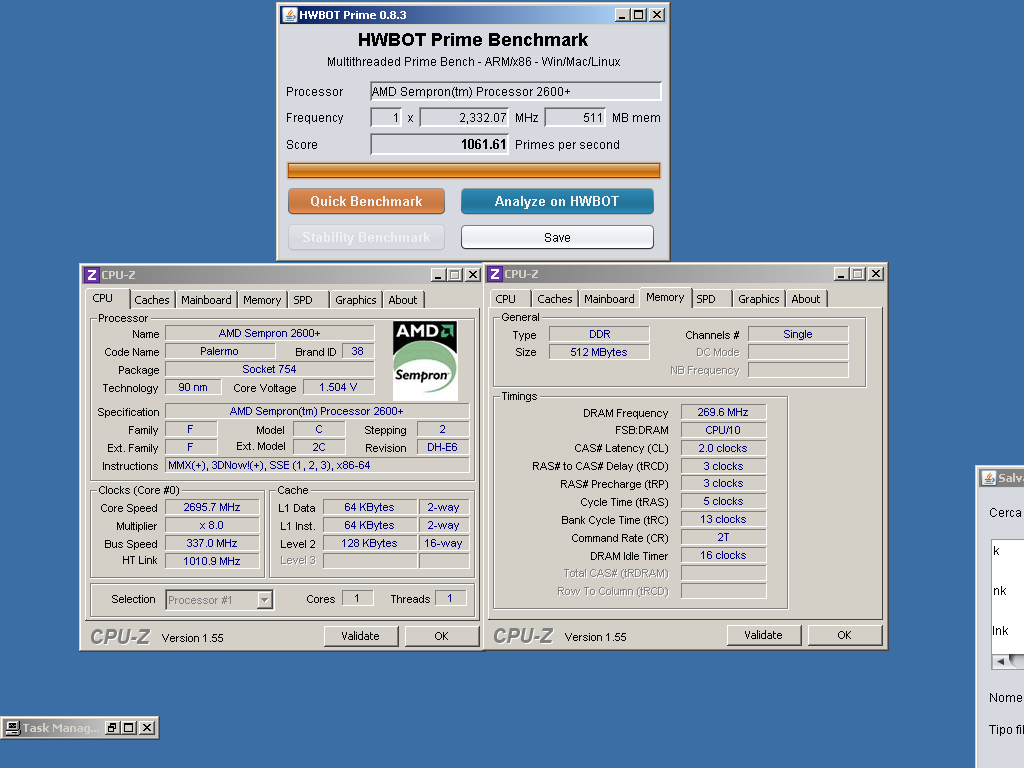Click Validate in the right CPU-Z window

pos(763,635)
